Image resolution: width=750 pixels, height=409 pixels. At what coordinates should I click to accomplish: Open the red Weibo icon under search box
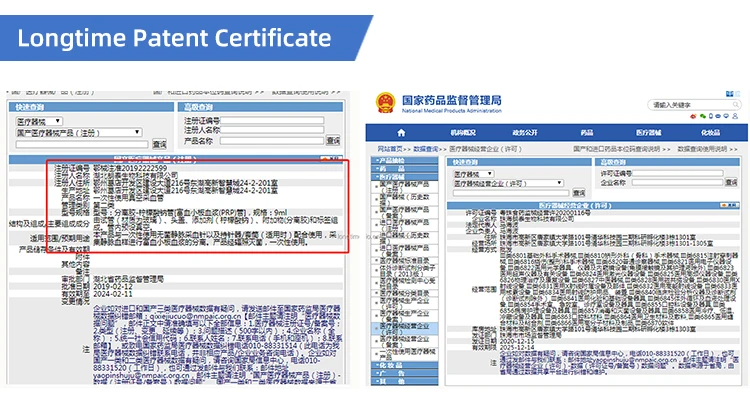click(693, 116)
